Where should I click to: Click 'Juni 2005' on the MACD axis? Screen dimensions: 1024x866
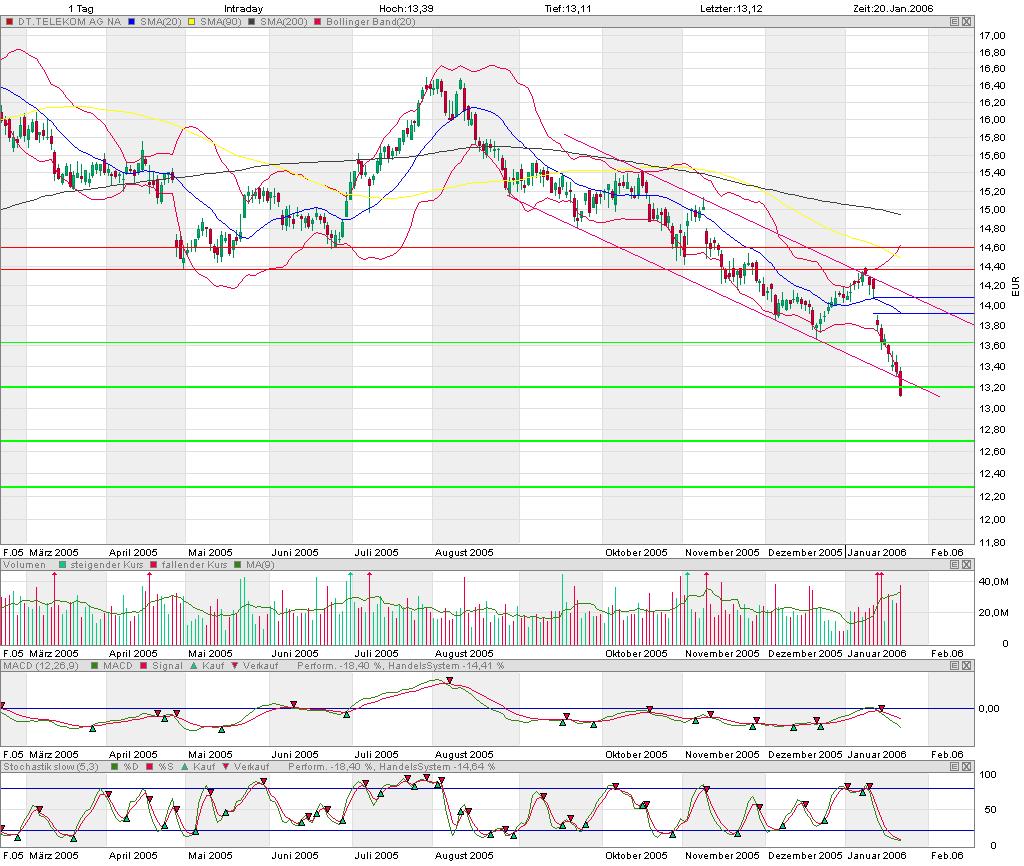295,755
